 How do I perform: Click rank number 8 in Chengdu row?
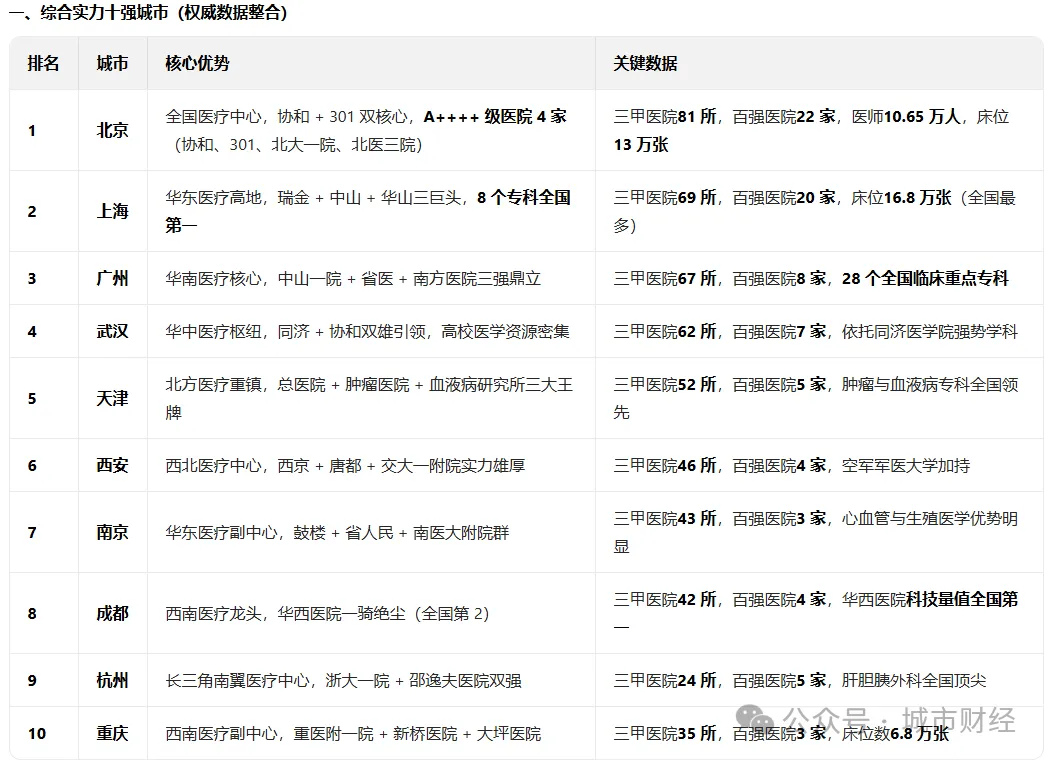pyautogui.click(x=31, y=613)
